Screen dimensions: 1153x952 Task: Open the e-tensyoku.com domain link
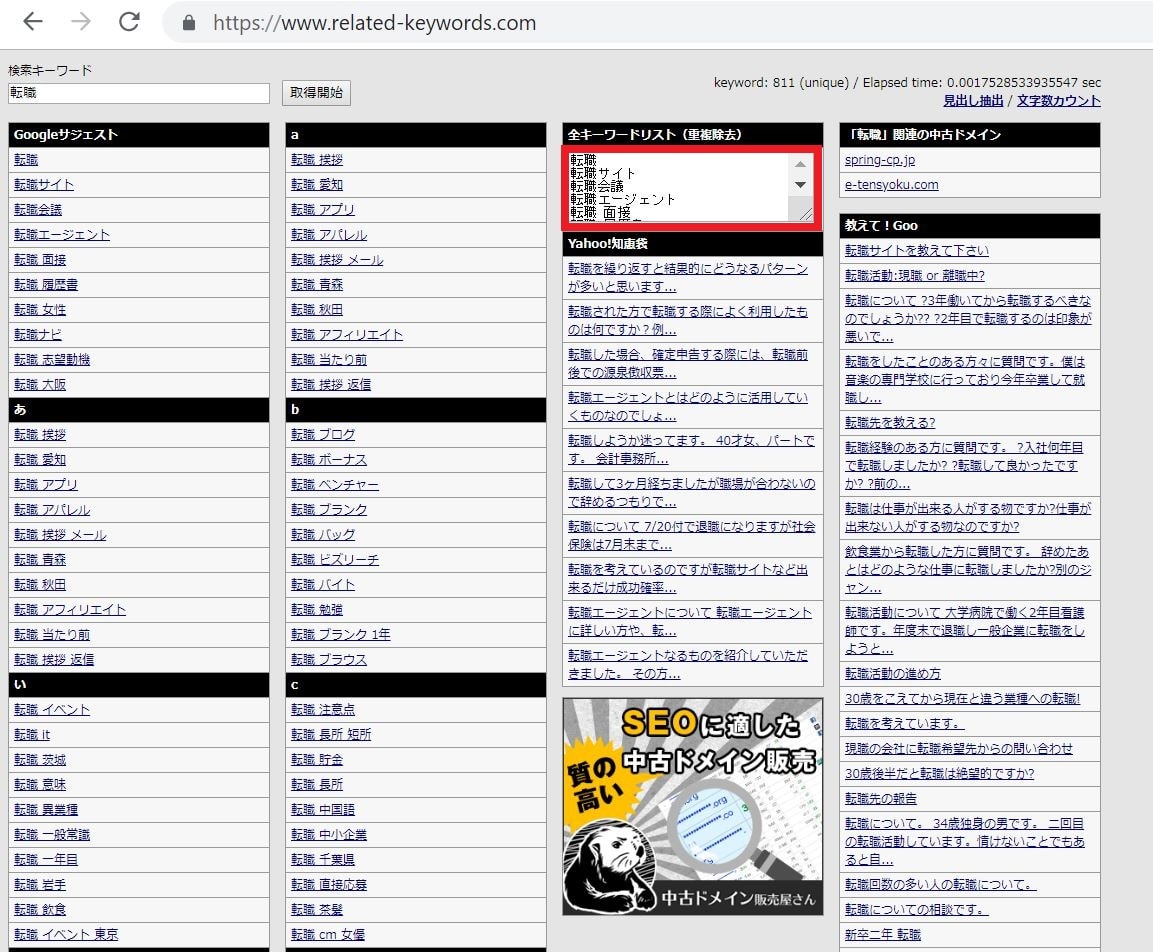click(891, 185)
